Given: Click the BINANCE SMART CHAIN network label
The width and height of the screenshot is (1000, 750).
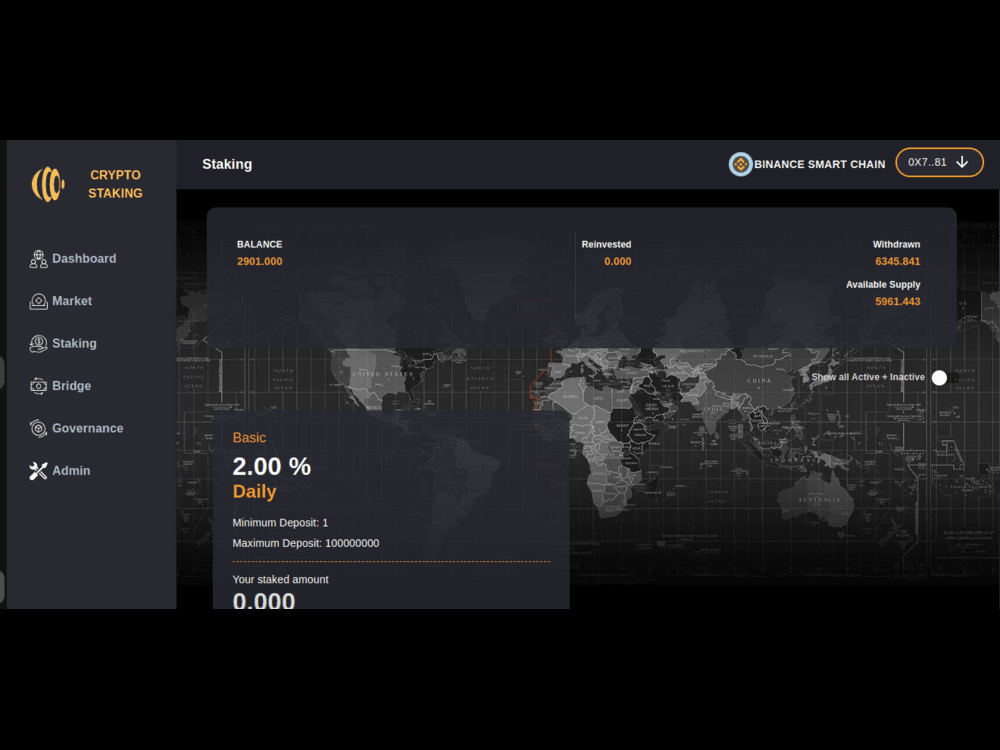Looking at the screenshot, I should [820, 165].
